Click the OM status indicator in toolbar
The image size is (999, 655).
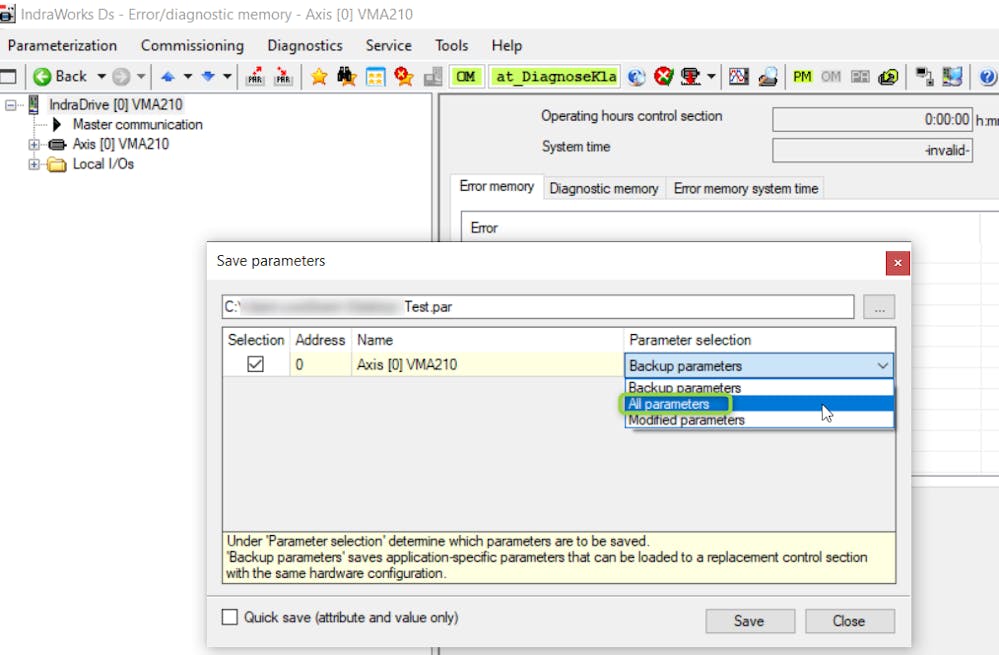(x=466, y=77)
